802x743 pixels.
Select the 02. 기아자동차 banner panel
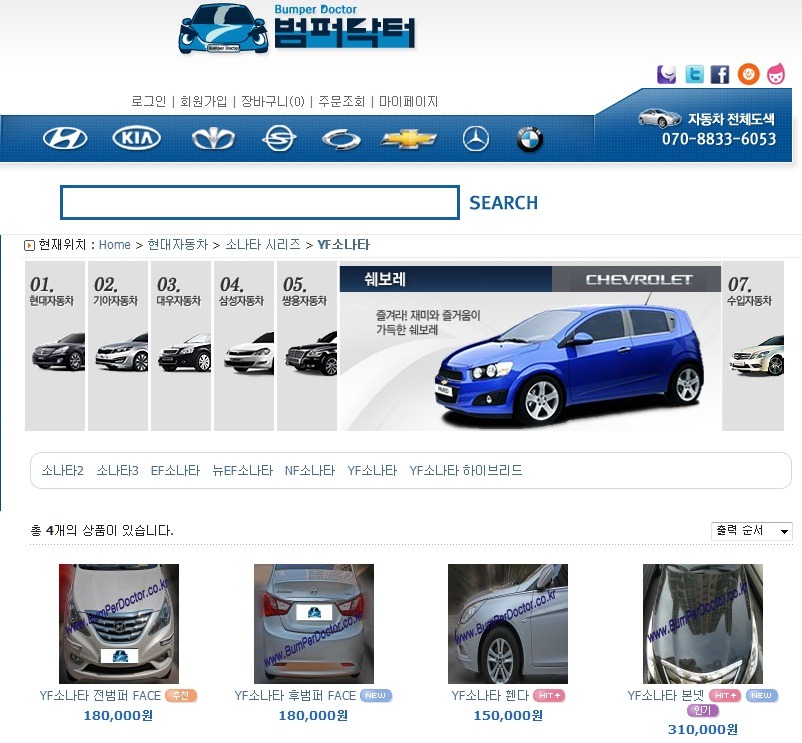(118, 346)
